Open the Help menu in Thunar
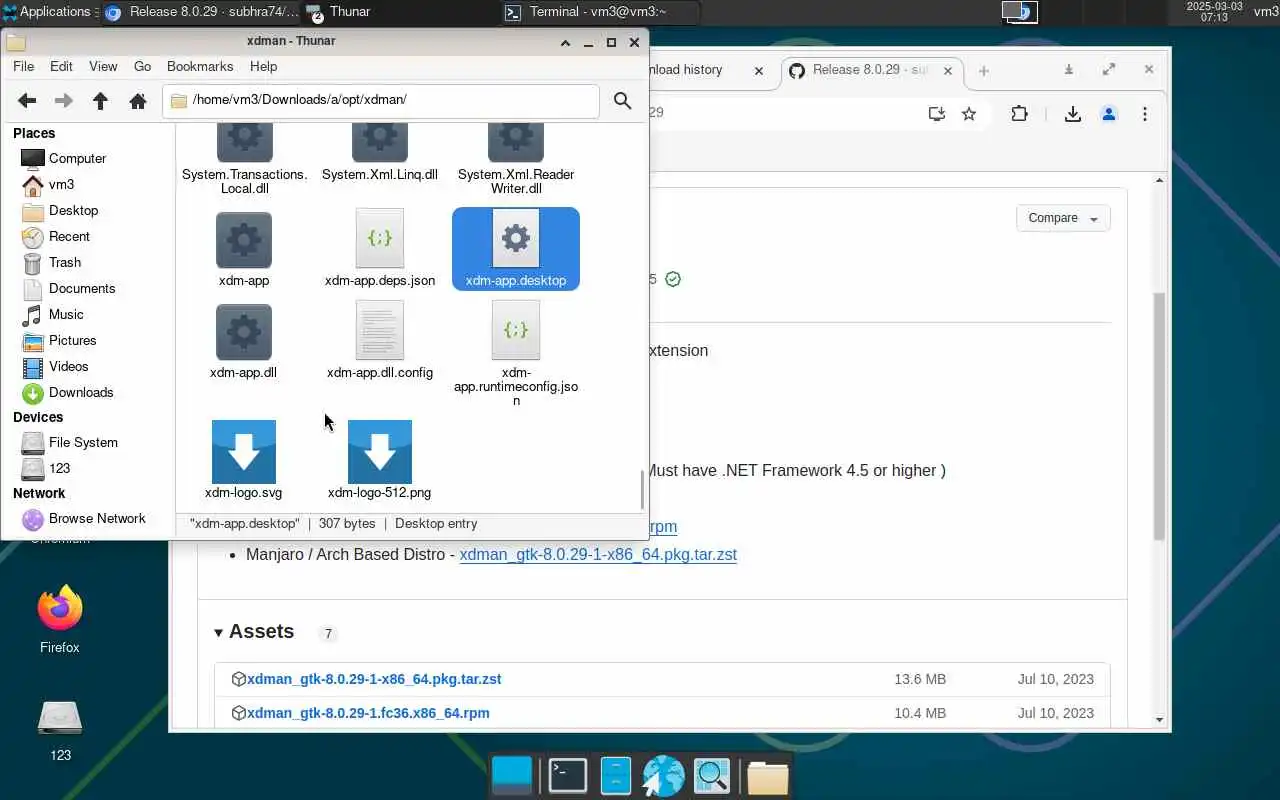Screen dimensions: 1280x800 point(263,66)
